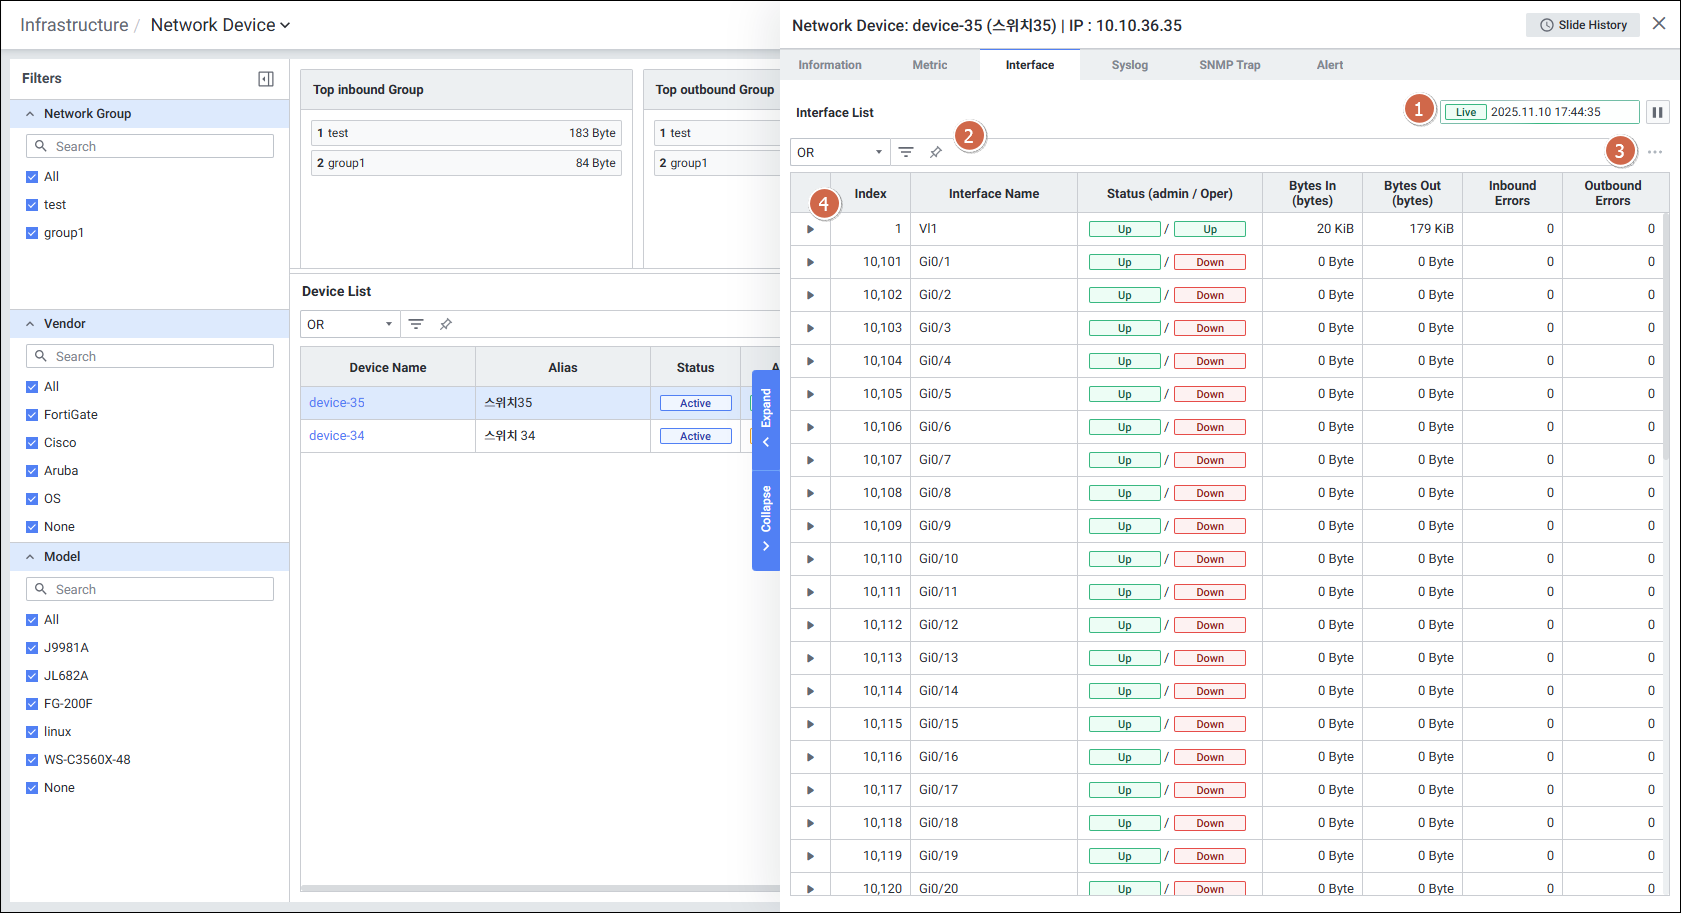This screenshot has height=913, width=1681.
Task: Click the Device List horizontal scrollbar
Action: tap(540, 888)
